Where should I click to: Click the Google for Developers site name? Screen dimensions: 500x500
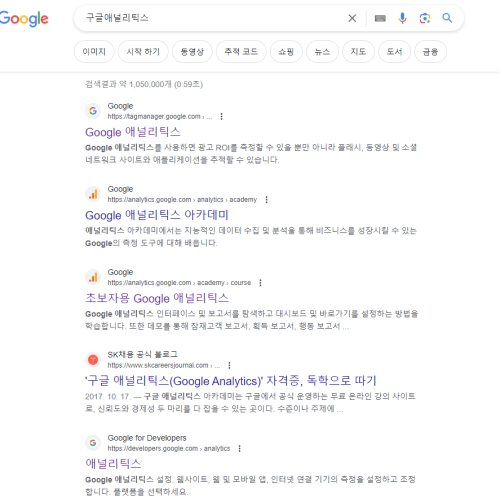click(147, 438)
